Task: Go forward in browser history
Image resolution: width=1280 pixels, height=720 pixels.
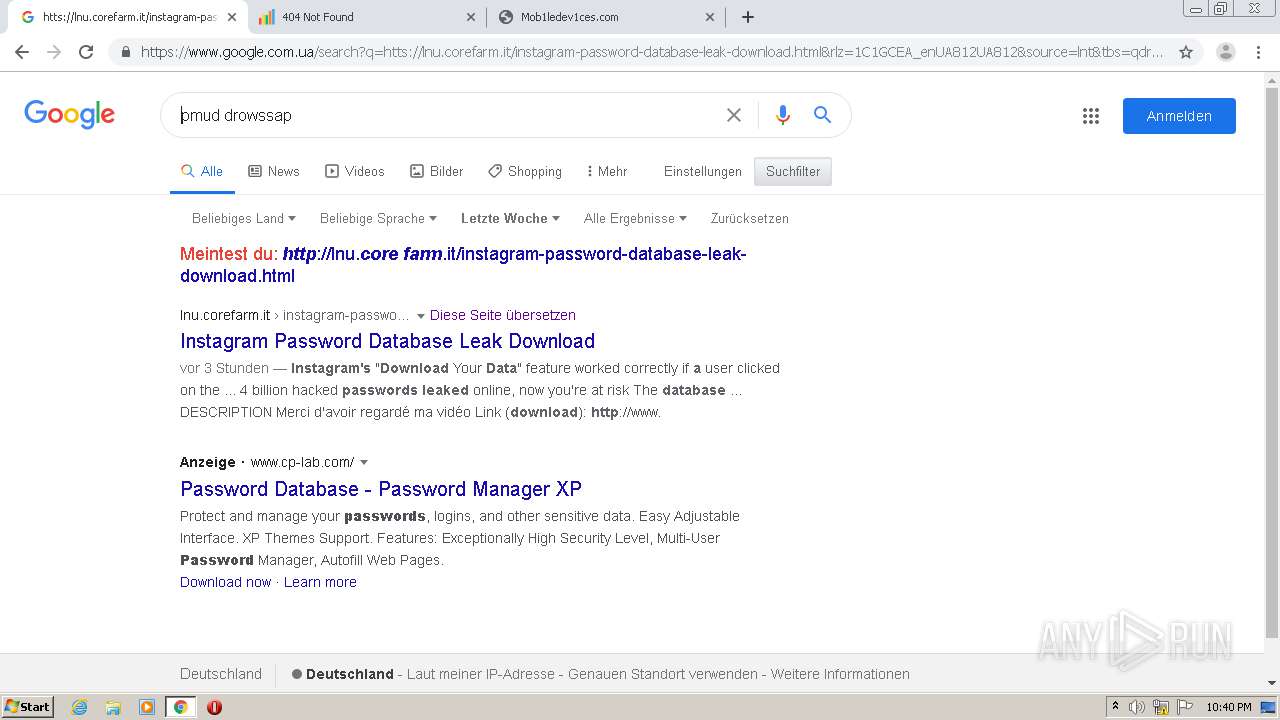Action: [x=54, y=52]
